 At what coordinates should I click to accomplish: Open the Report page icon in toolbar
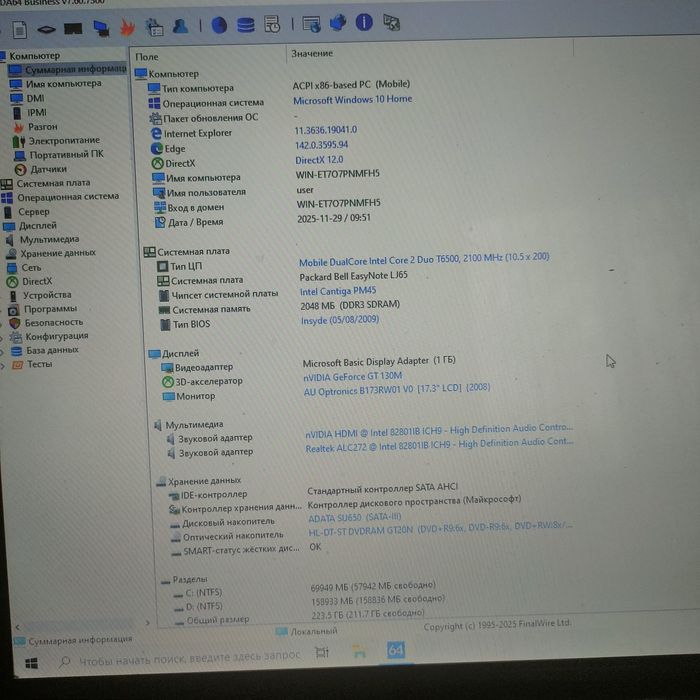coord(19,30)
